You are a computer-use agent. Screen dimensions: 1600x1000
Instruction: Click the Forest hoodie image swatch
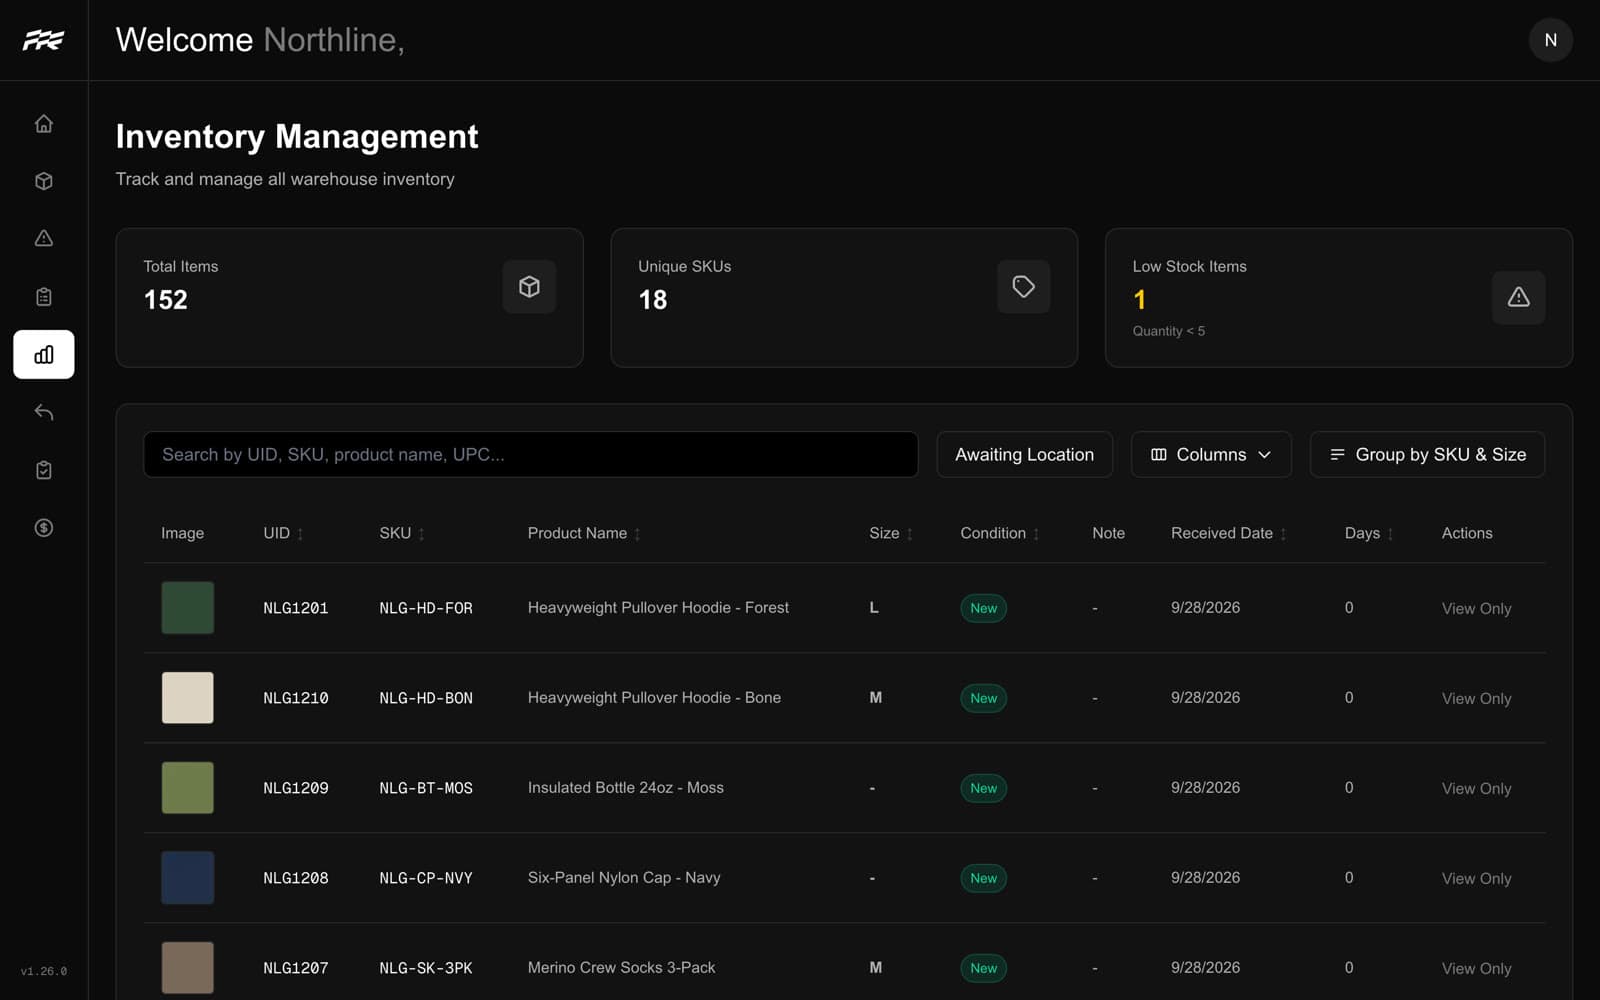(188, 607)
